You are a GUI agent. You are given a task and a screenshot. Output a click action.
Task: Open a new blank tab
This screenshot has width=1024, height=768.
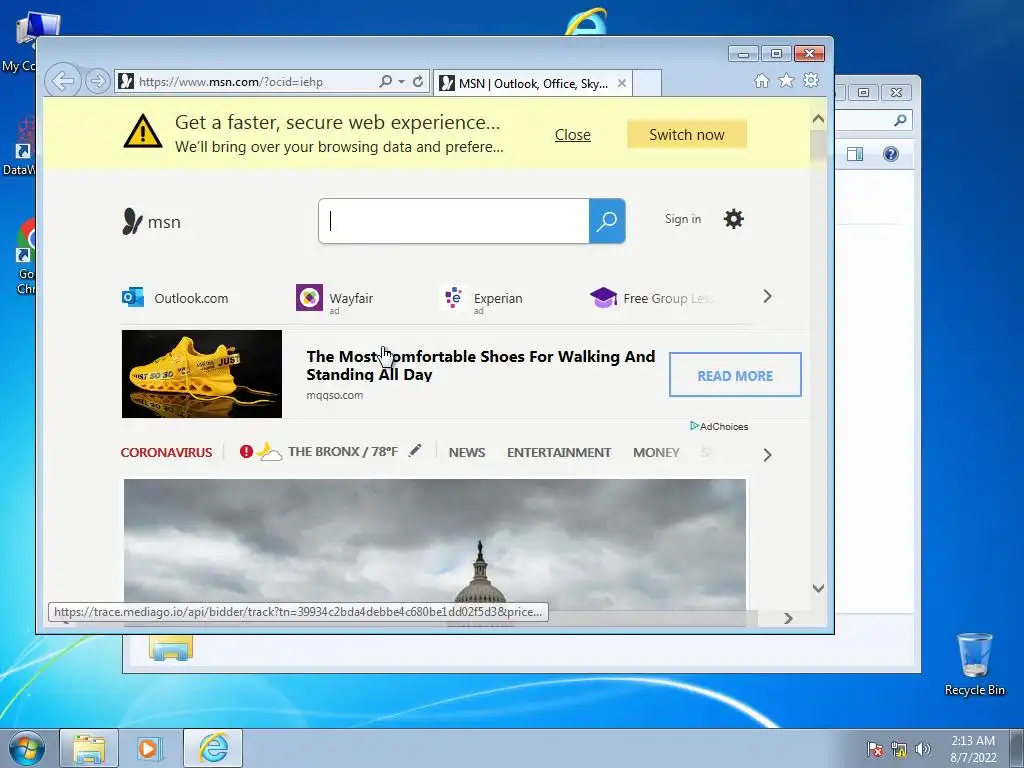pyautogui.click(x=647, y=84)
